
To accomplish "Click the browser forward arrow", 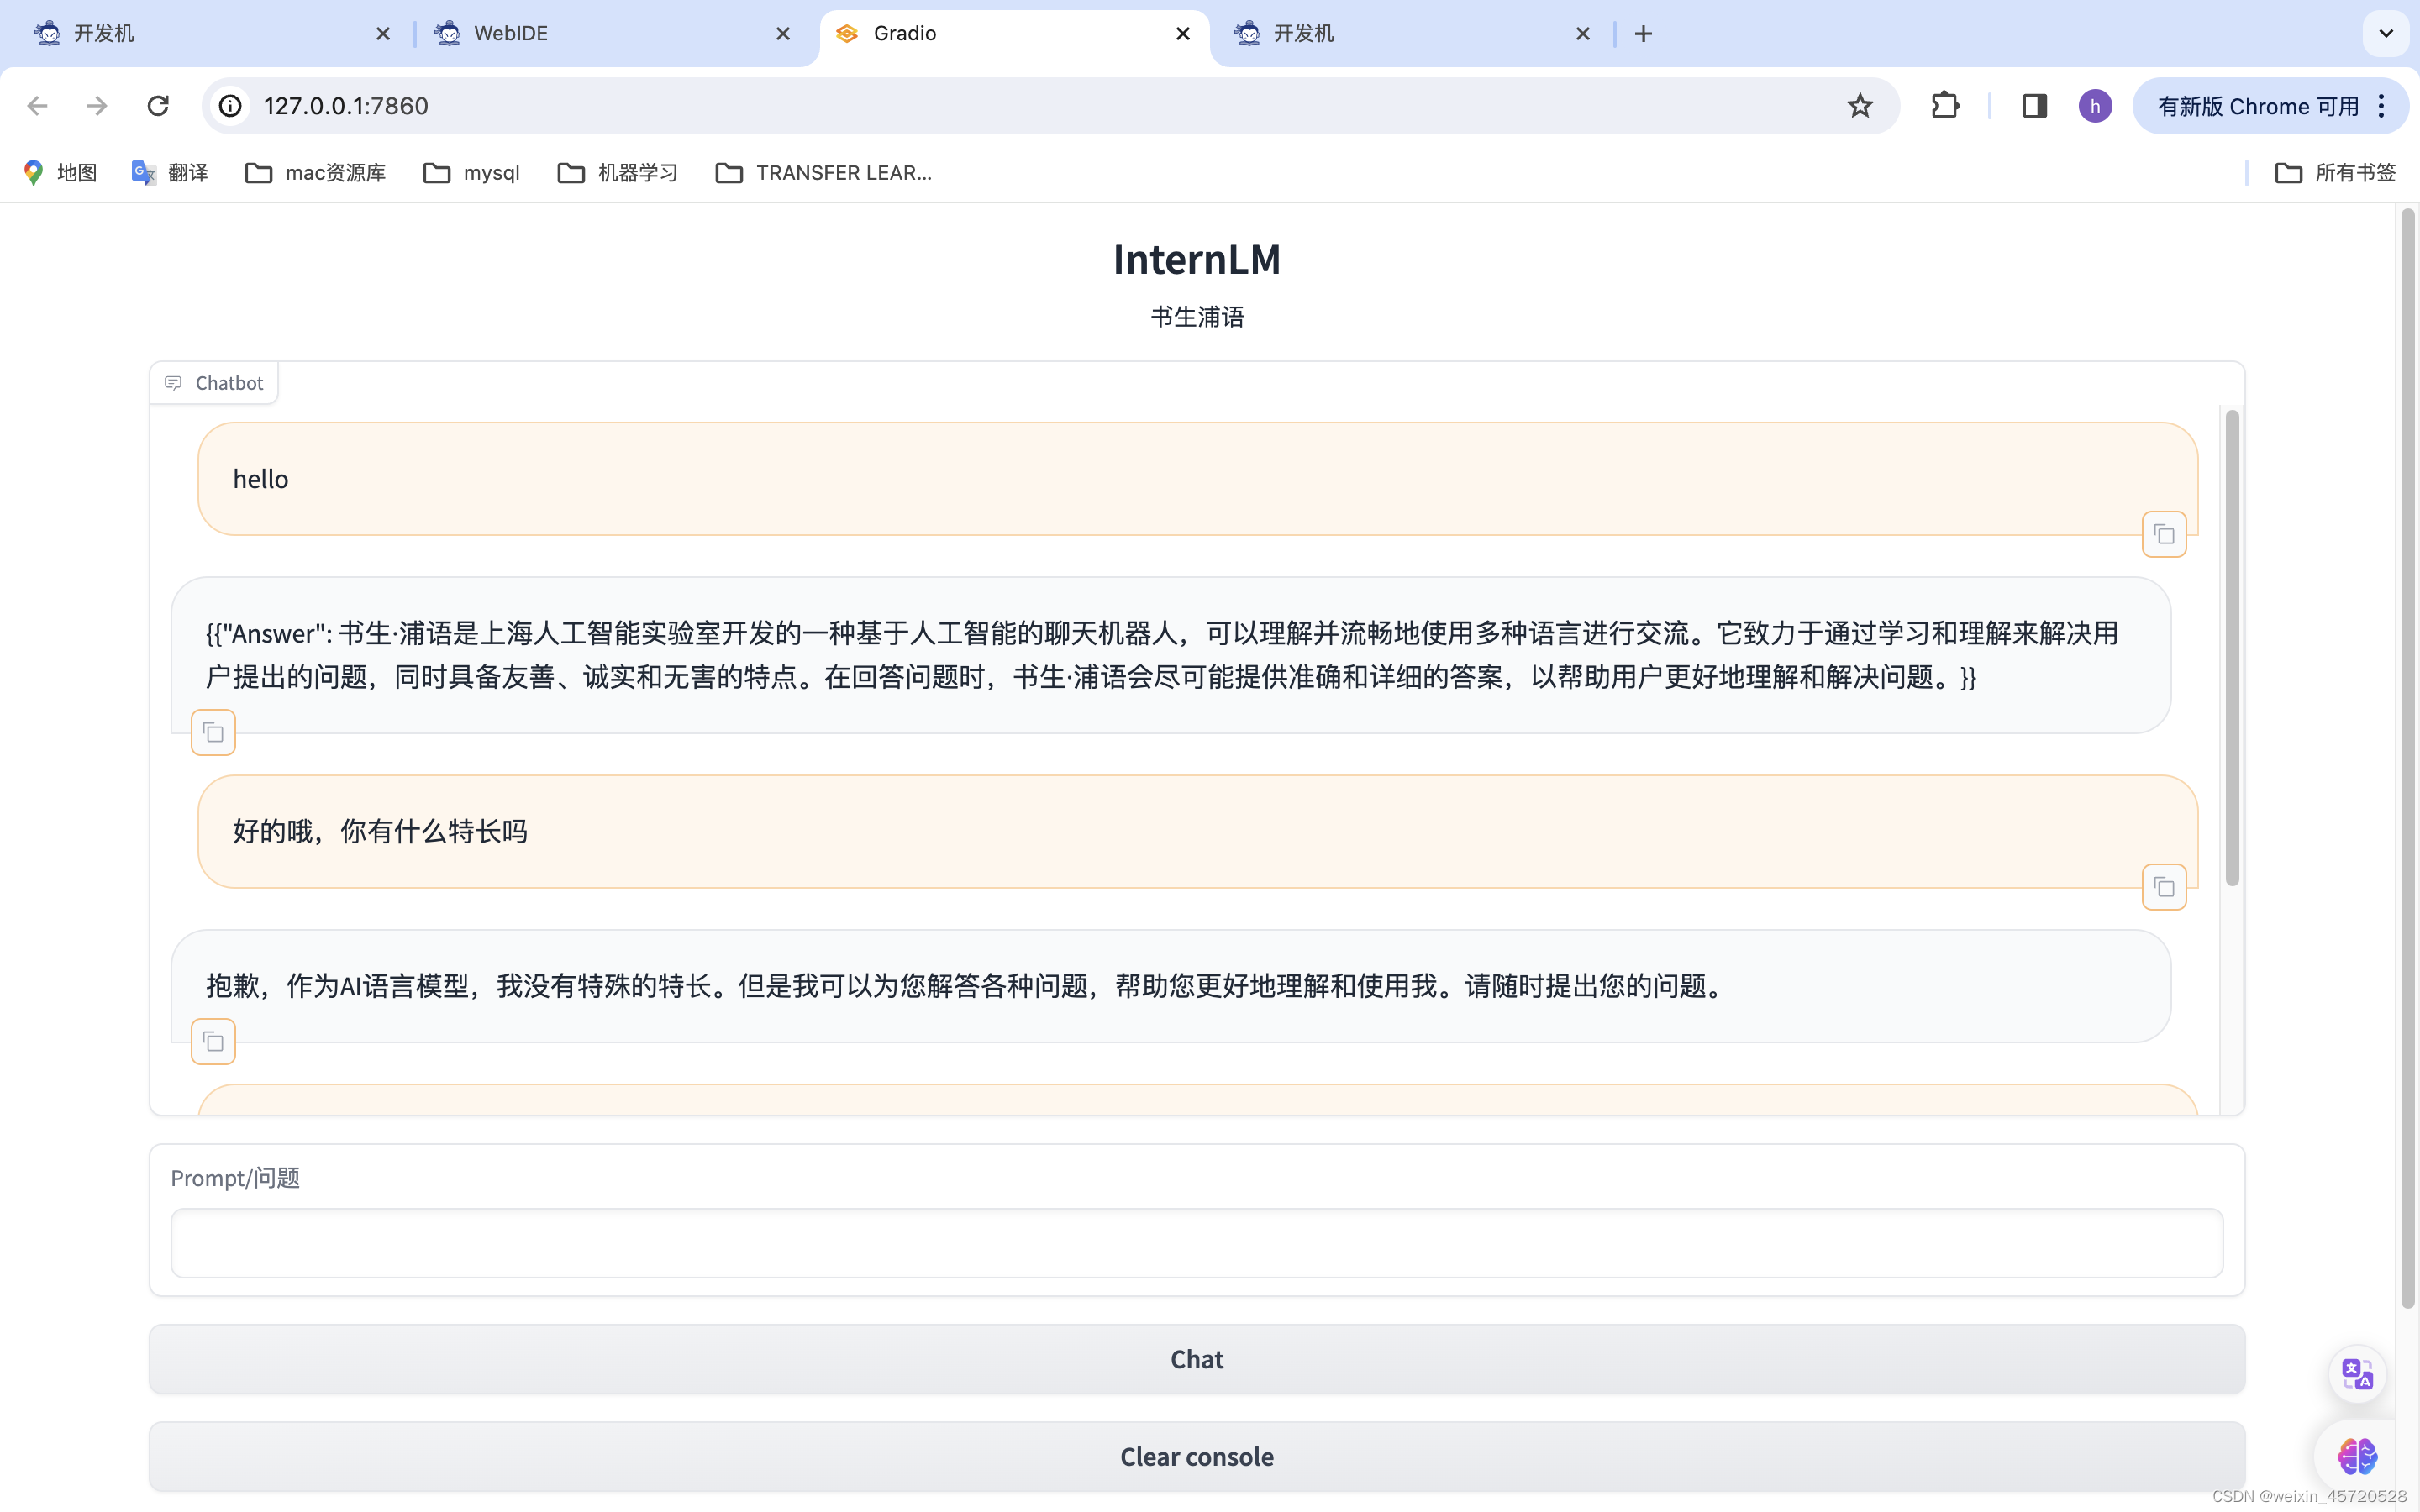I will pos(97,106).
